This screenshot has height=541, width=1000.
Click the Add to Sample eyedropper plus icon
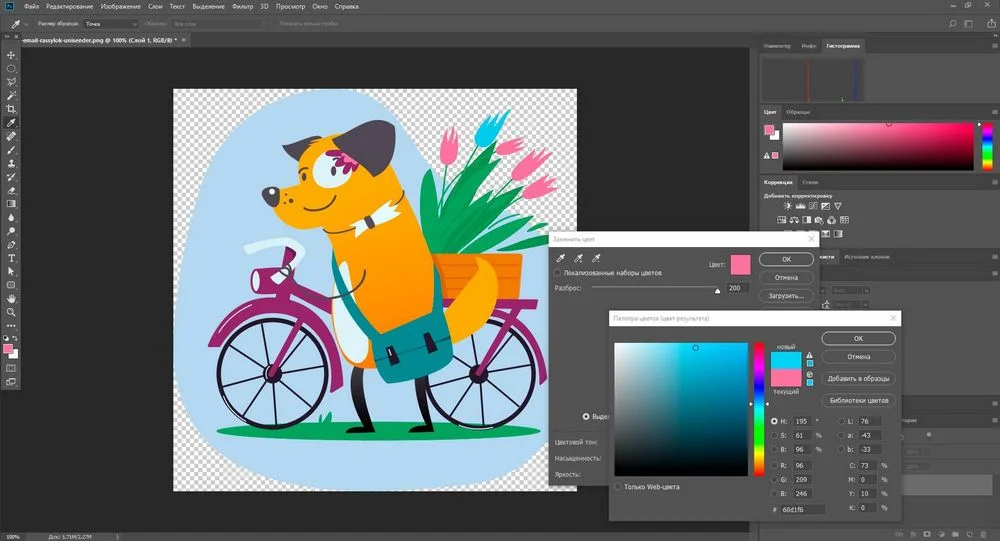(x=577, y=259)
